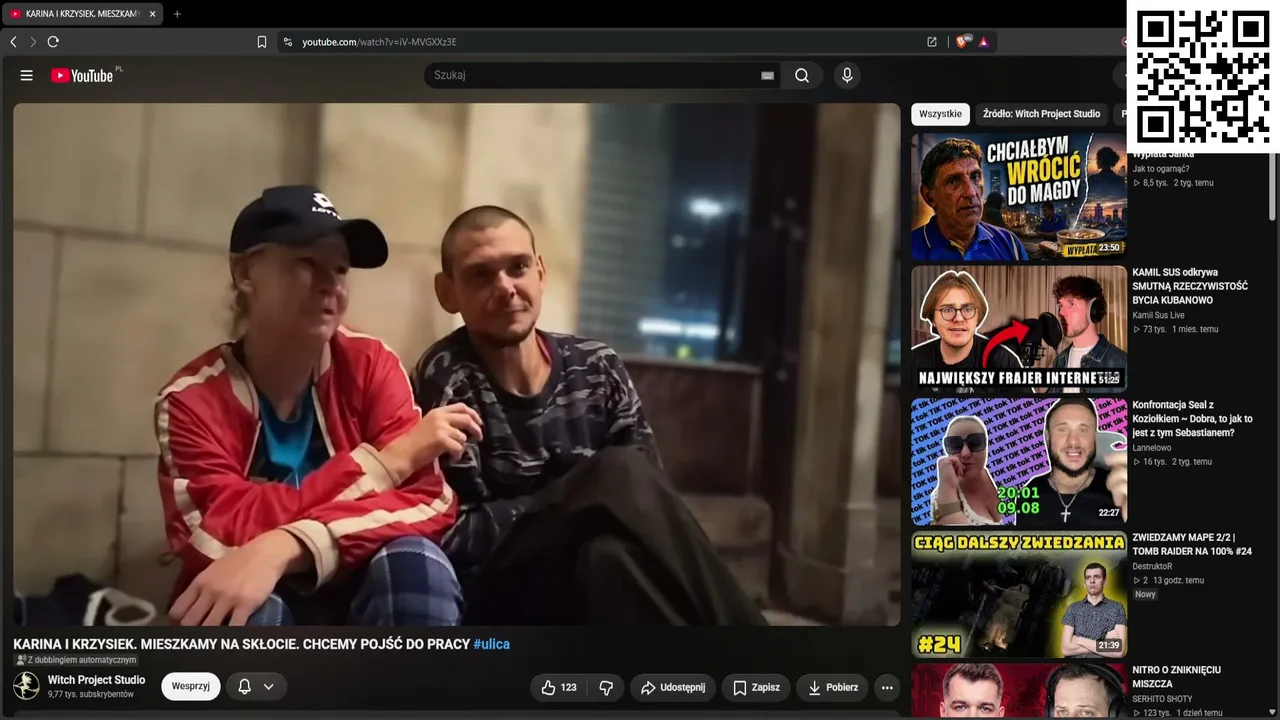Click the video title KARINA I KRZYSIEK heading
The height and width of the screenshot is (720, 1280).
click(241, 645)
